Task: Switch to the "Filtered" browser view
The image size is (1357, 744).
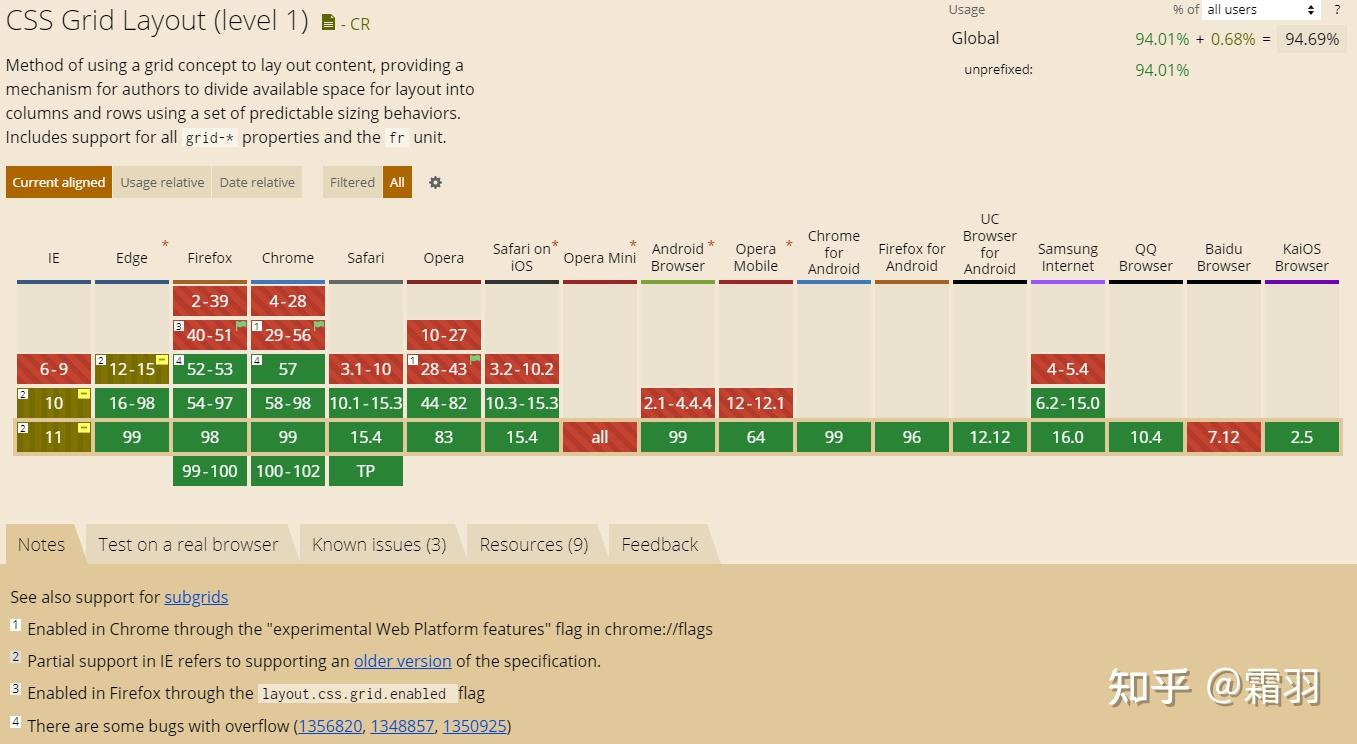Action: pyautogui.click(x=352, y=182)
